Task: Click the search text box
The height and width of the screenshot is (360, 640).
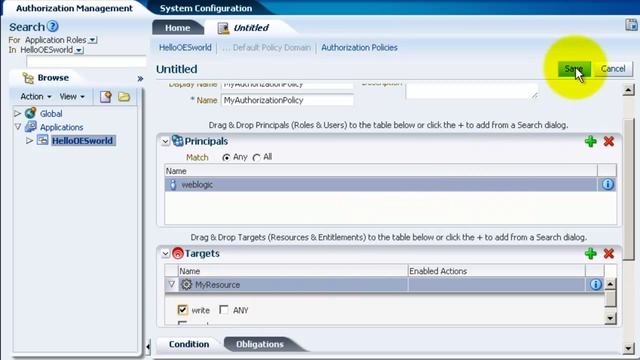Action: [86, 62]
